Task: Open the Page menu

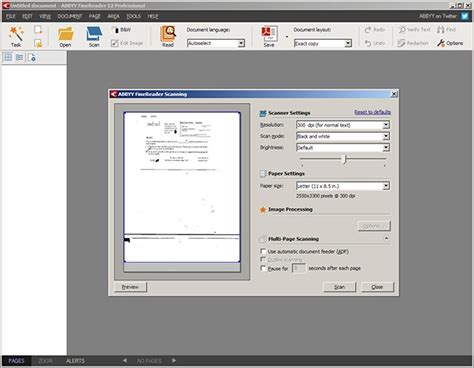Action: click(x=94, y=16)
